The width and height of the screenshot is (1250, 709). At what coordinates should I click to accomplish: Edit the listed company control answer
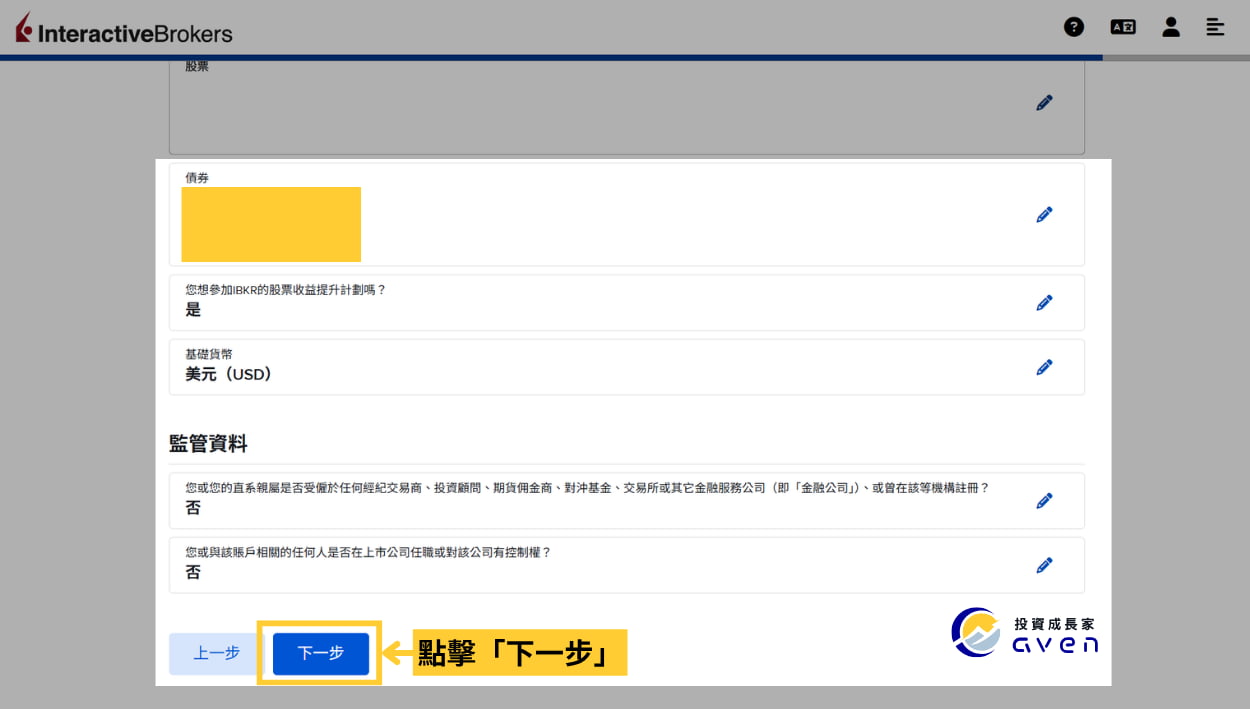(x=1045, y=565)
